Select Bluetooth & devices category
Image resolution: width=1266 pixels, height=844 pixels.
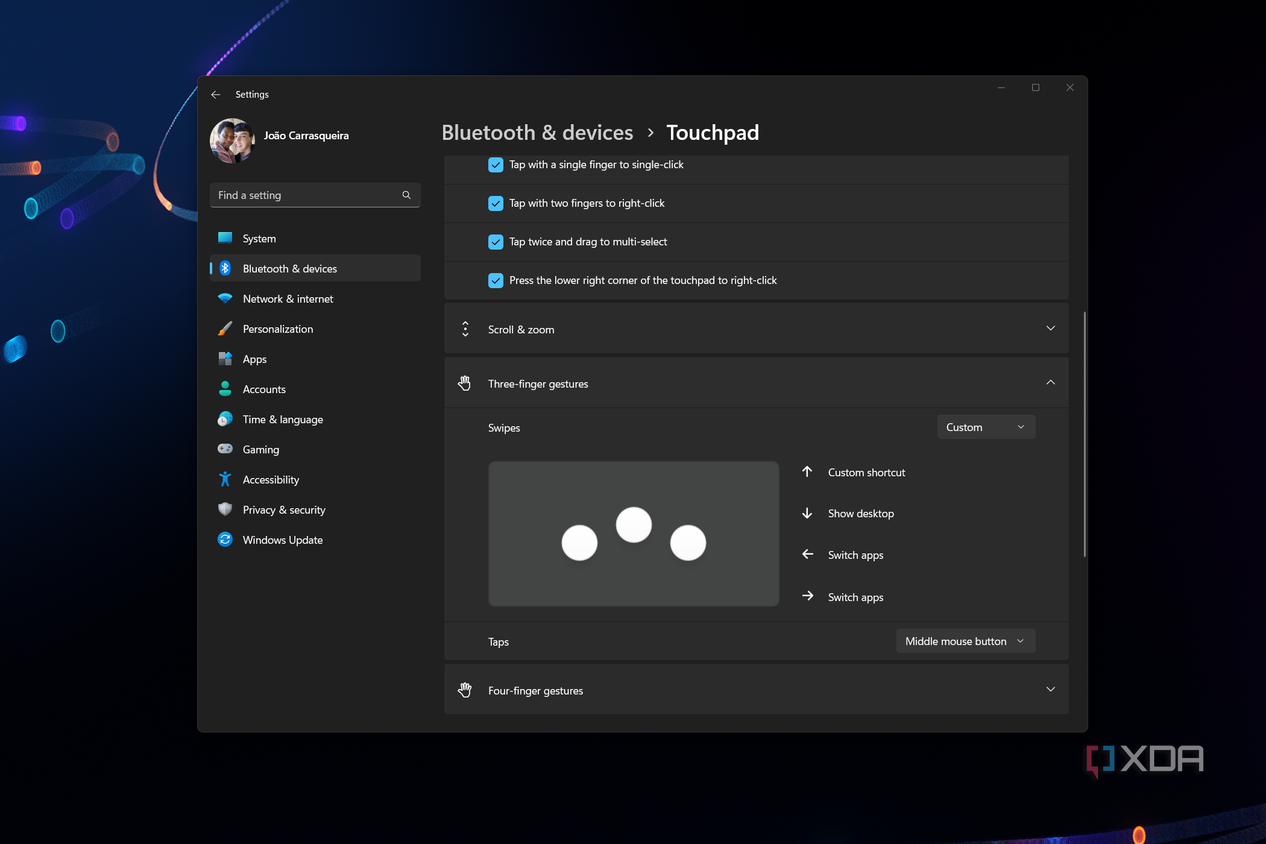point(315,268)
